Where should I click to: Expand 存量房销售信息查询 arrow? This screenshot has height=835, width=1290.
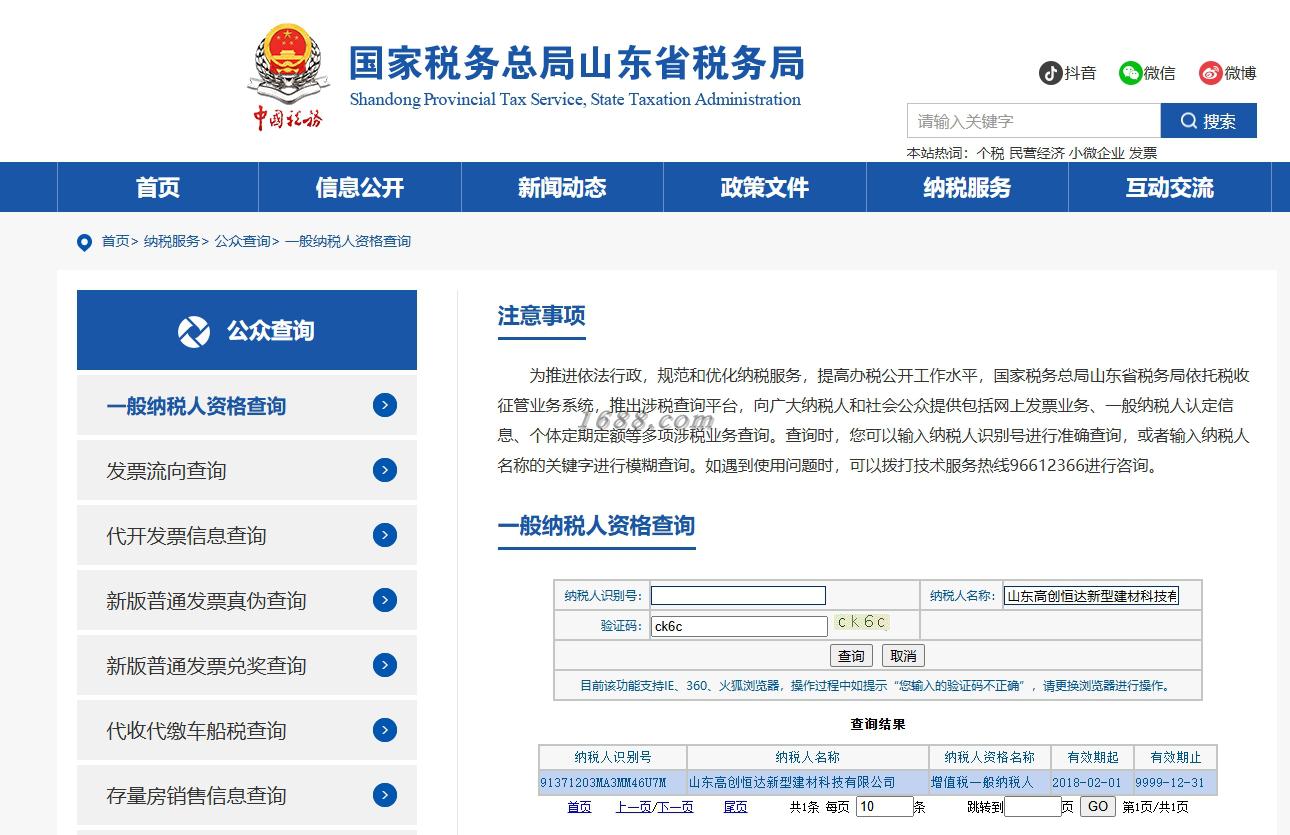point(385,795)
